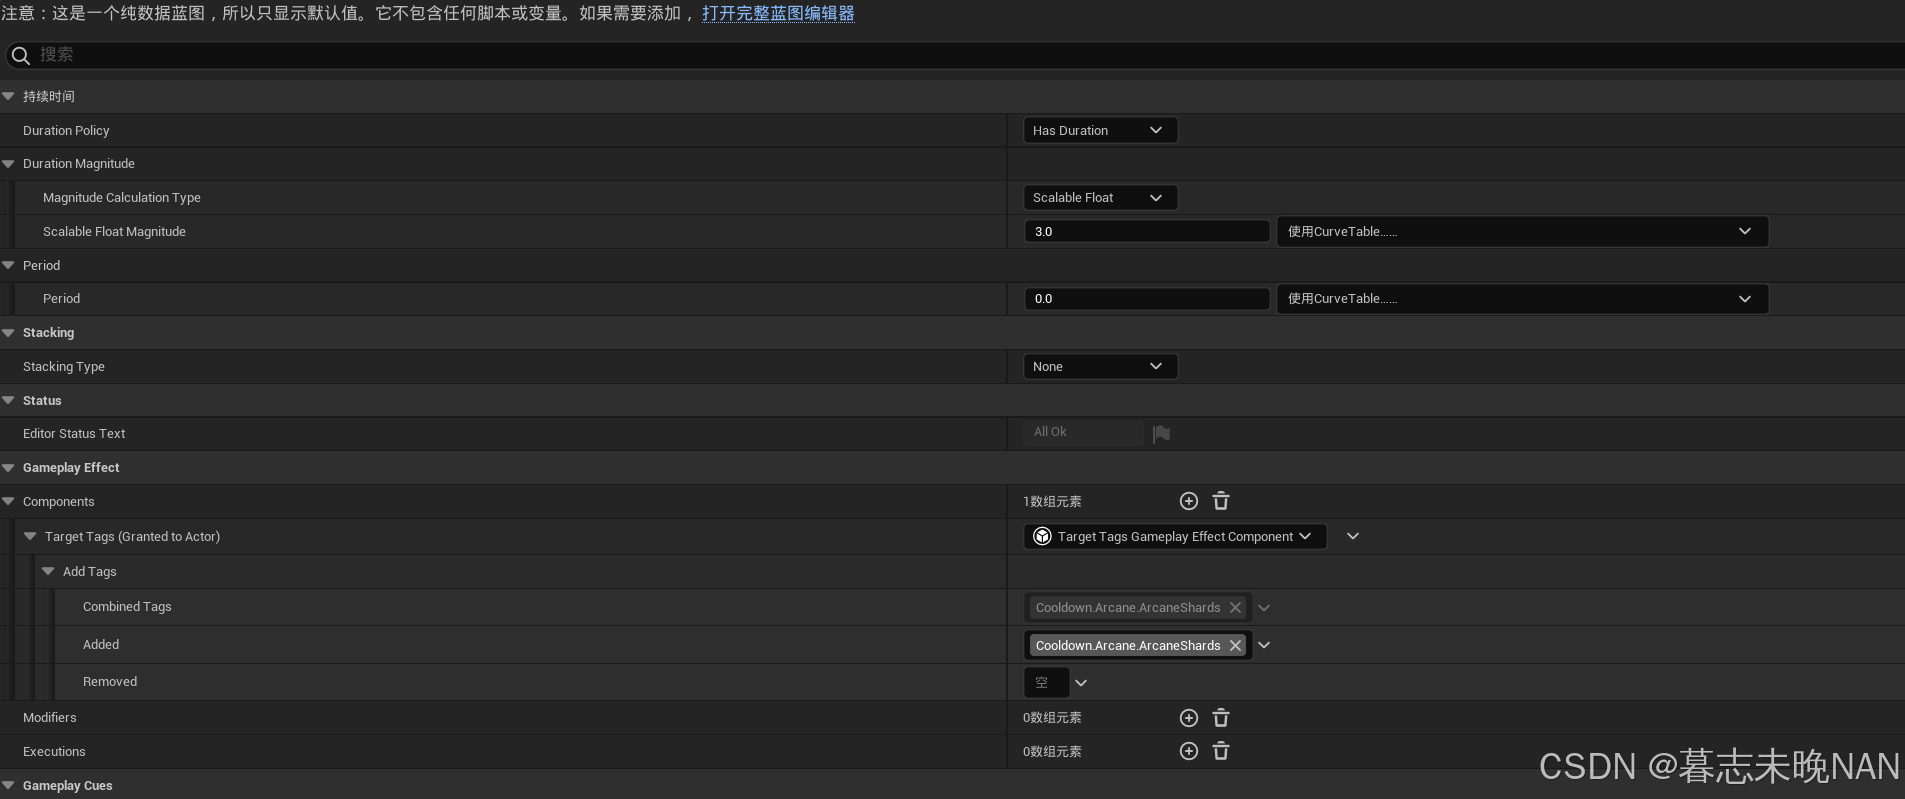
Task: Select the Editor Status Text label
Action: click(x=74, y=434)
